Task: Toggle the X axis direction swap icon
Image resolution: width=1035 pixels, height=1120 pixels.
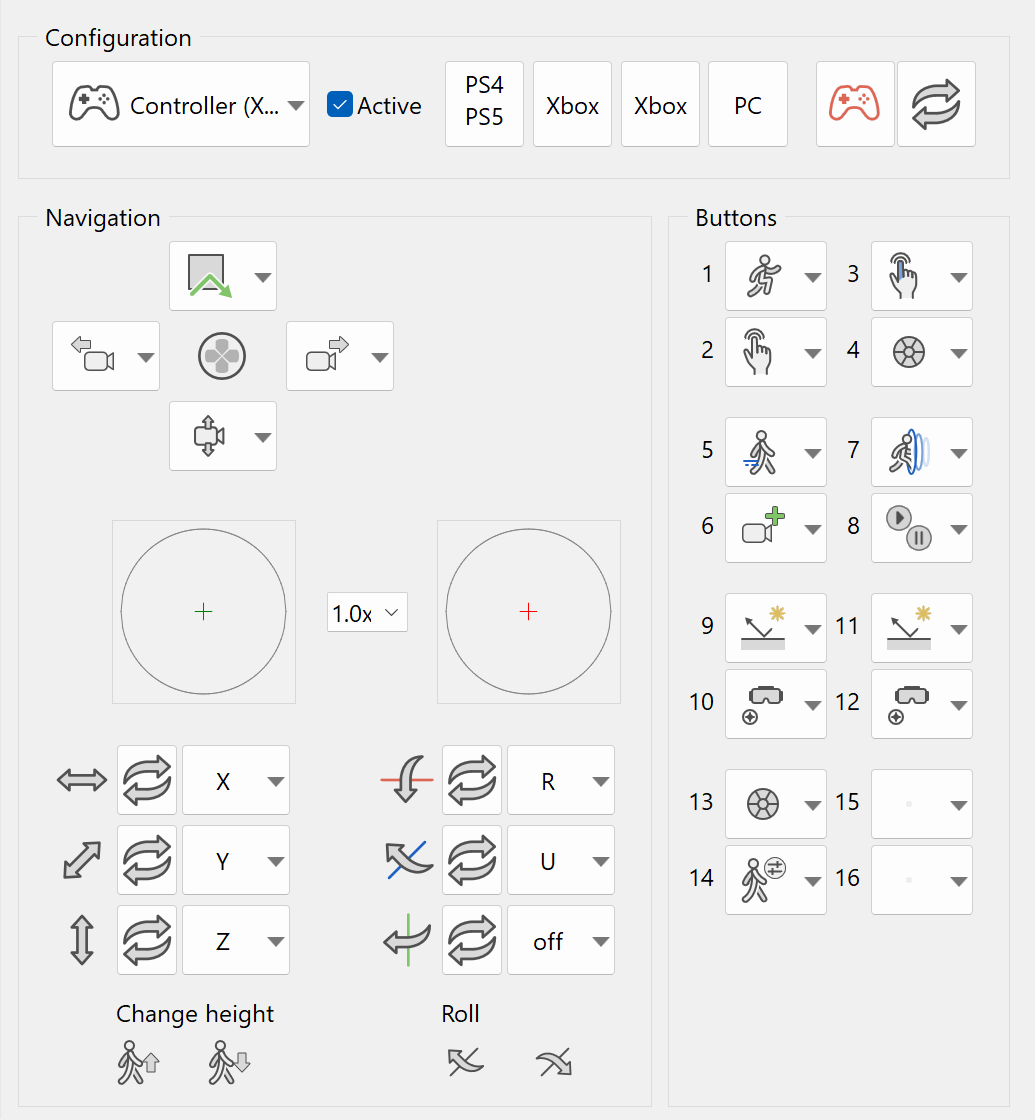Action: [x=146, y=780]
